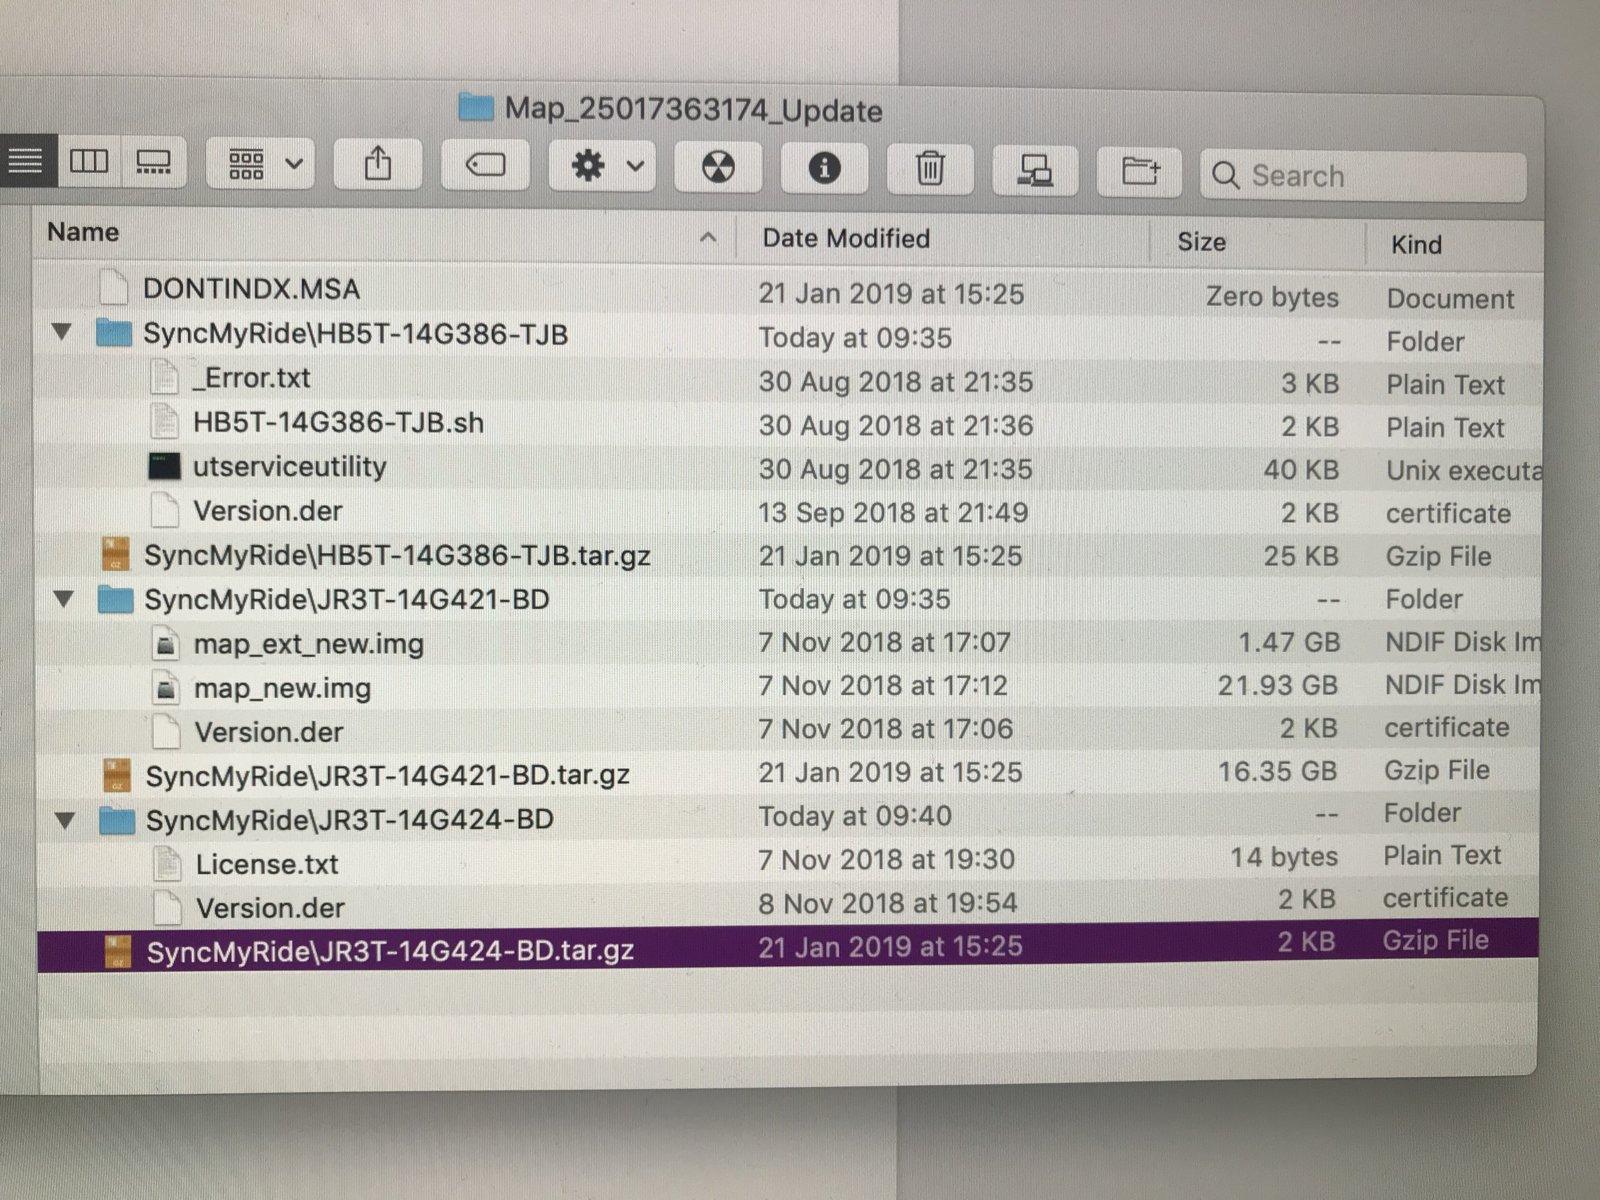This screenshot has width=1600, height=1200.
Task: Click gzip icon of JR3T-14G424-BD.tar.gz
Action: click(118, 951)
